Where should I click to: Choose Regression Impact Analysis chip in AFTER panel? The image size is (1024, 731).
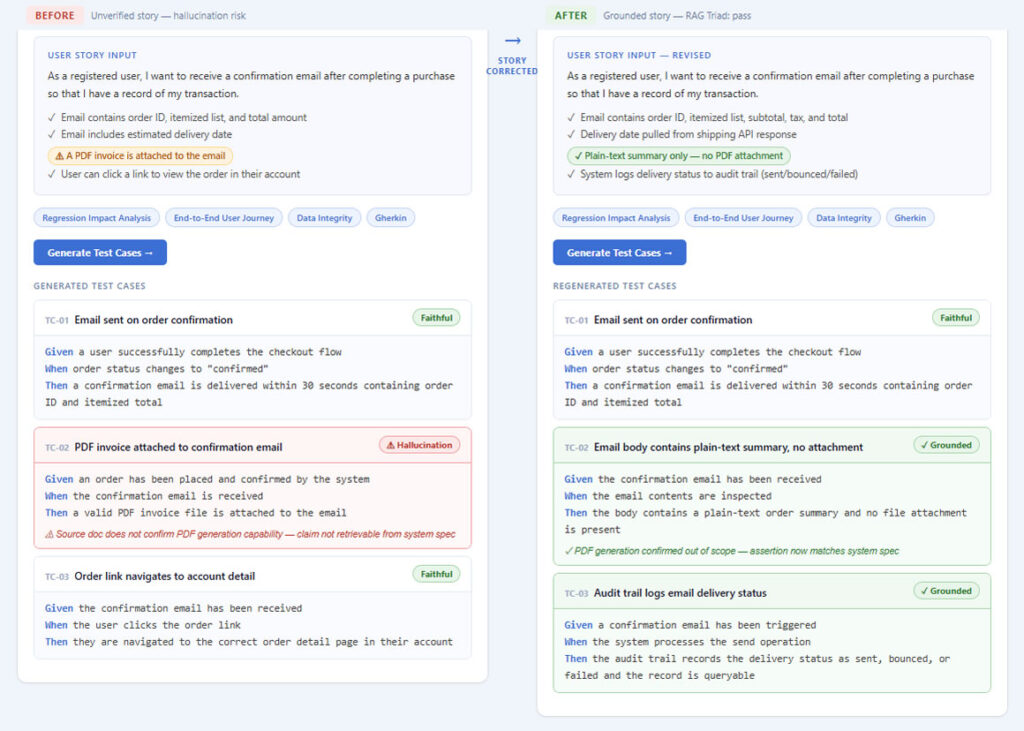[x=616, y=218]
